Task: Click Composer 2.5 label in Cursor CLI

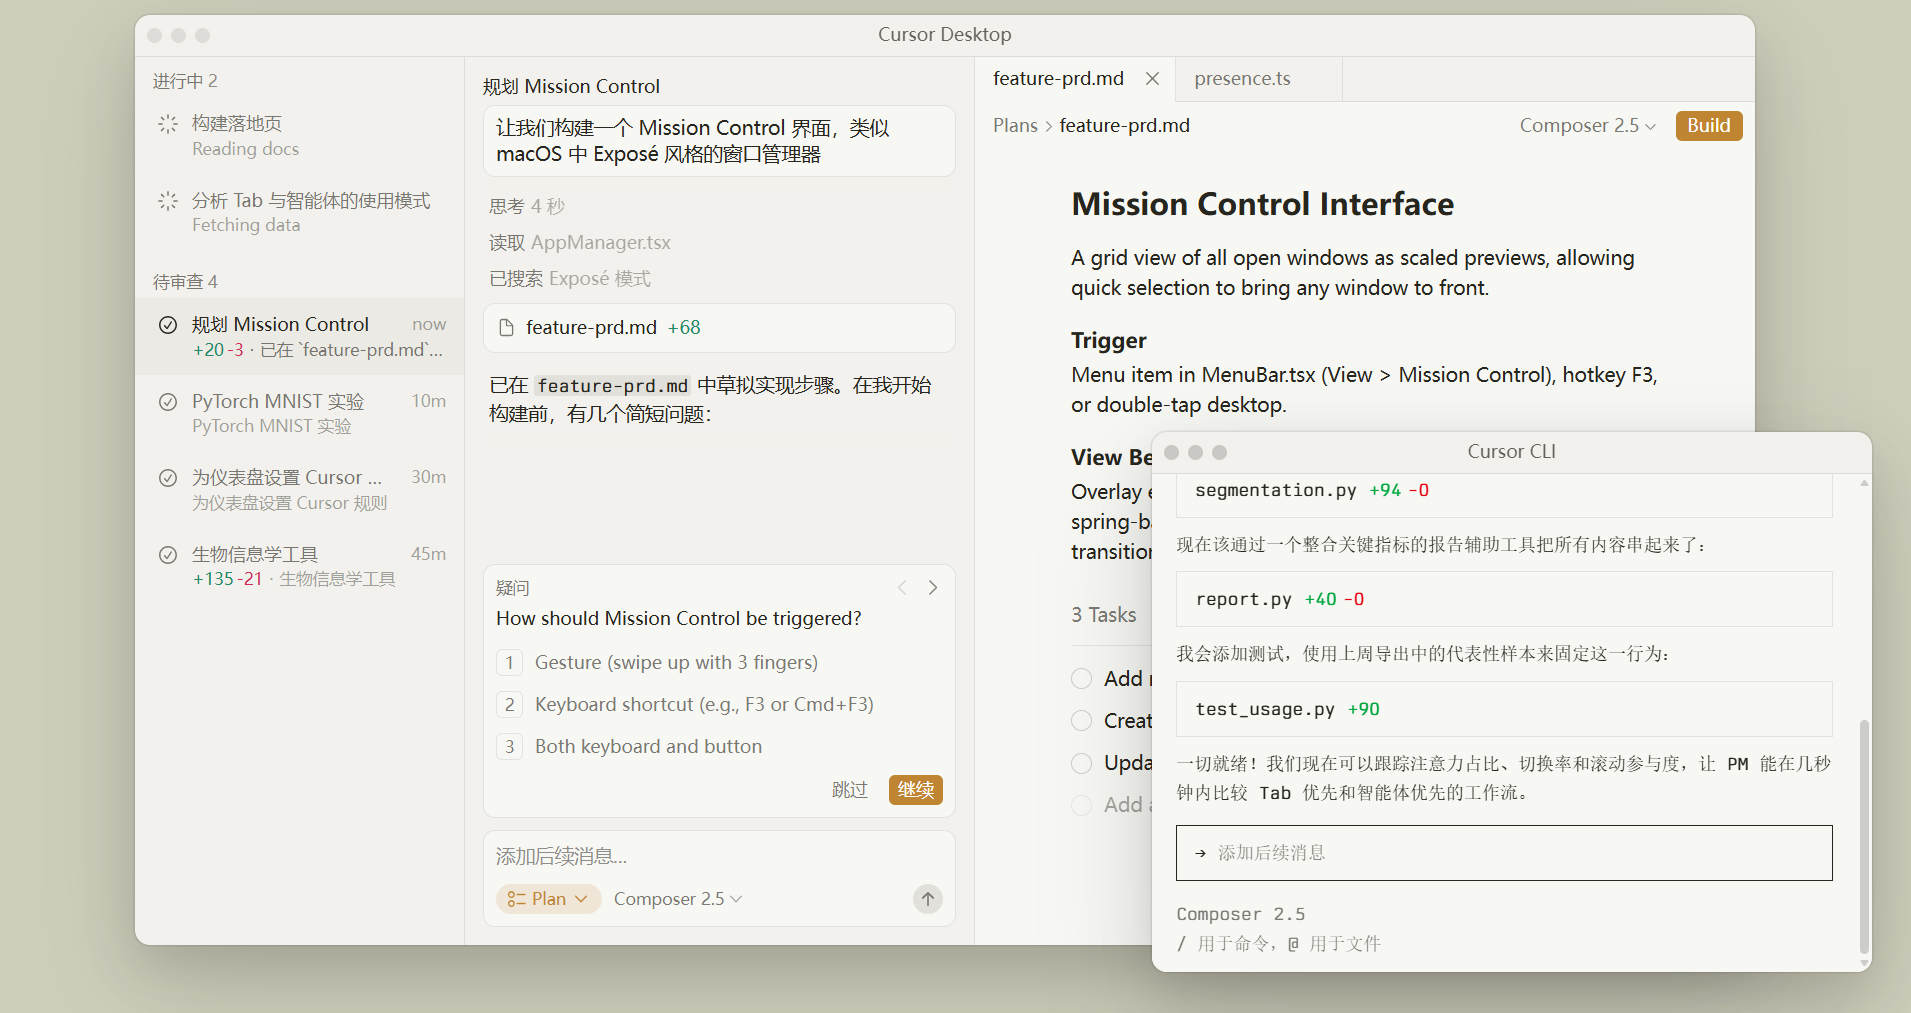Action: pos(1240,915)
